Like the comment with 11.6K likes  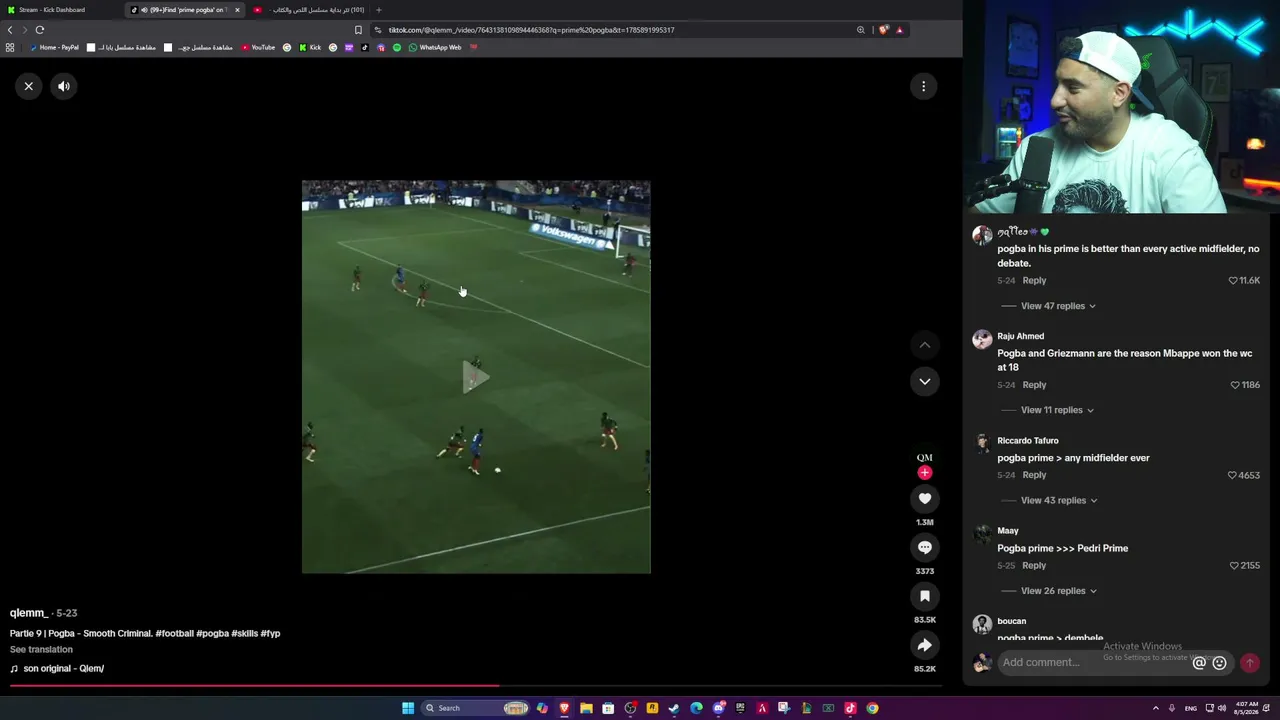coord(1233,281)
